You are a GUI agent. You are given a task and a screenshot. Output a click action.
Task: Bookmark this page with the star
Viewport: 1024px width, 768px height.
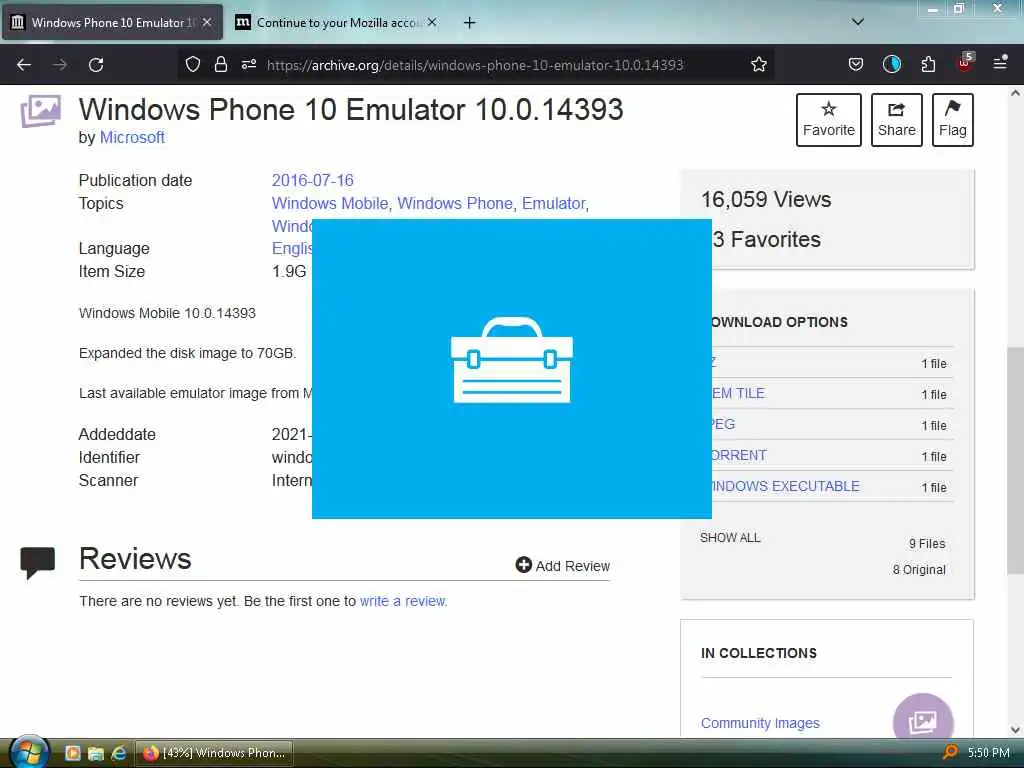(x=758, y=64)
